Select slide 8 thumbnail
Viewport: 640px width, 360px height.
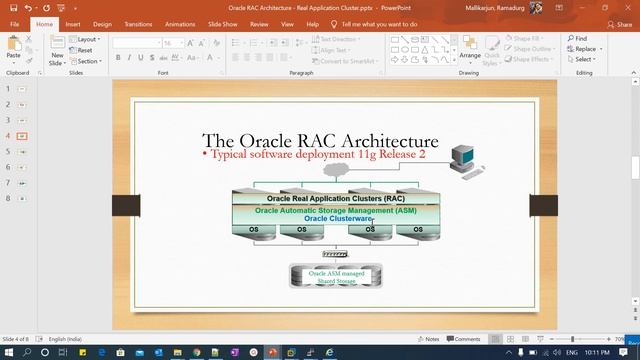point(22,199)
